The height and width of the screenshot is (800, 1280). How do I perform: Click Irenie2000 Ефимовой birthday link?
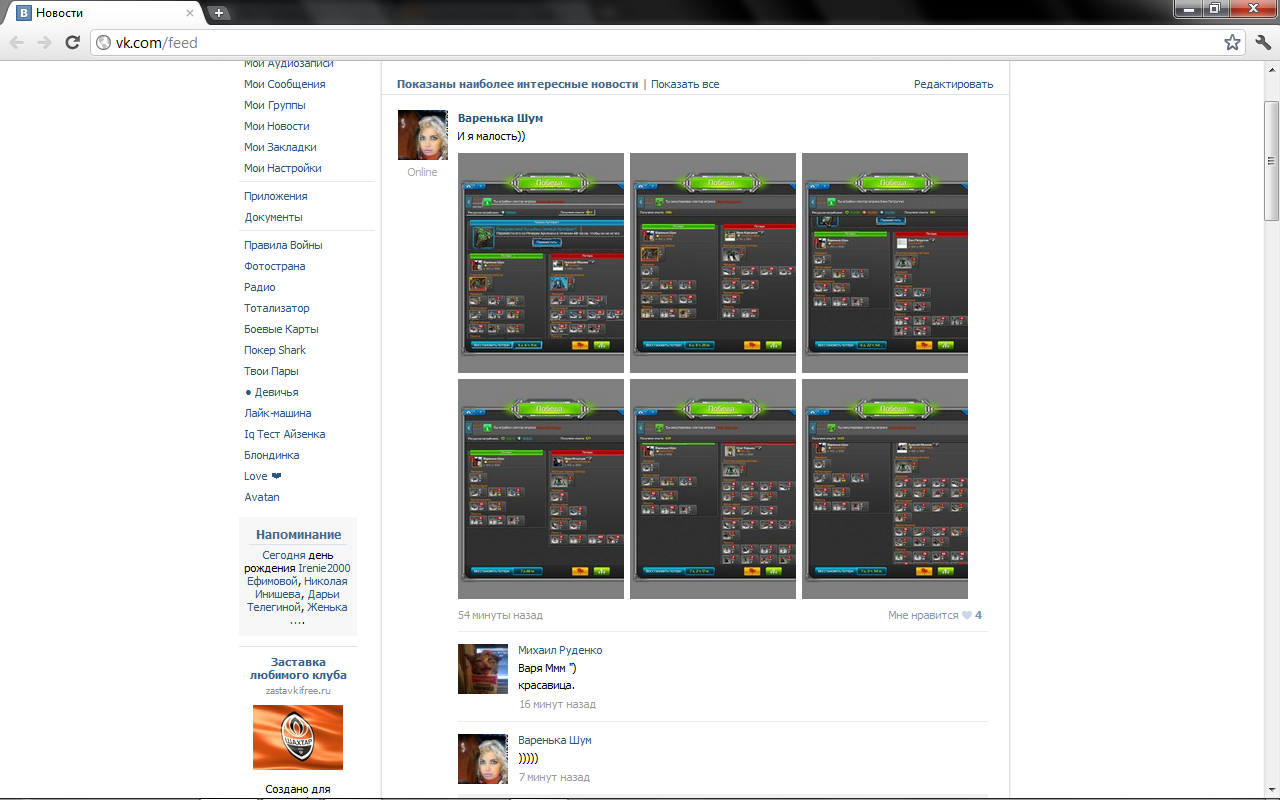[x=298, y=574]
